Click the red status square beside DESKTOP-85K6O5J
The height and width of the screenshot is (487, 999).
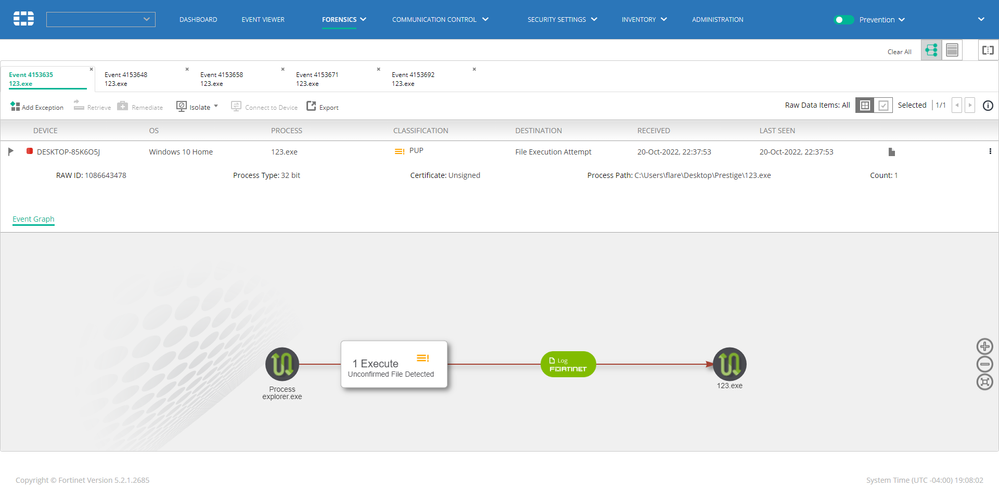click(29, 152)
